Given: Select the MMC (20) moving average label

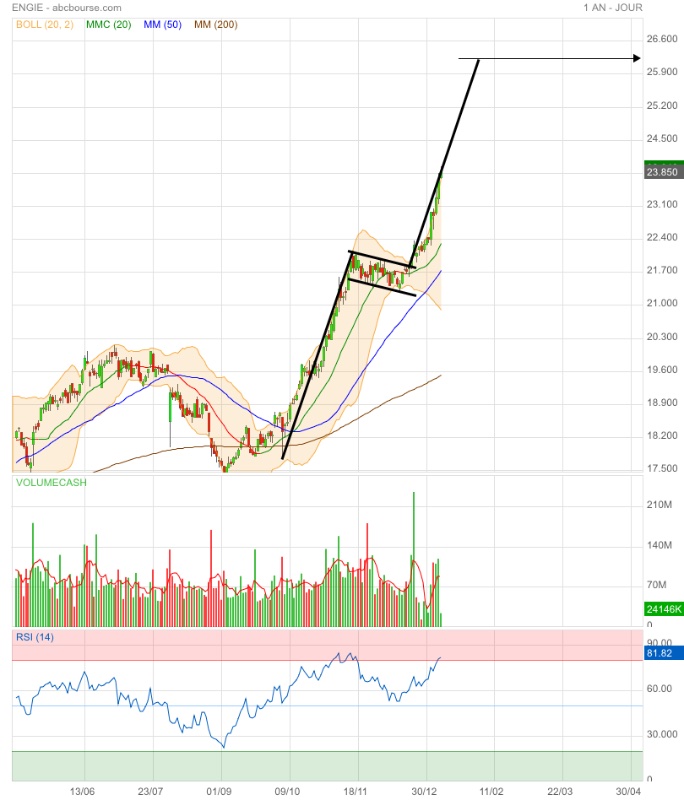Looking at the screenshot, I should click(x=109, y=24).
